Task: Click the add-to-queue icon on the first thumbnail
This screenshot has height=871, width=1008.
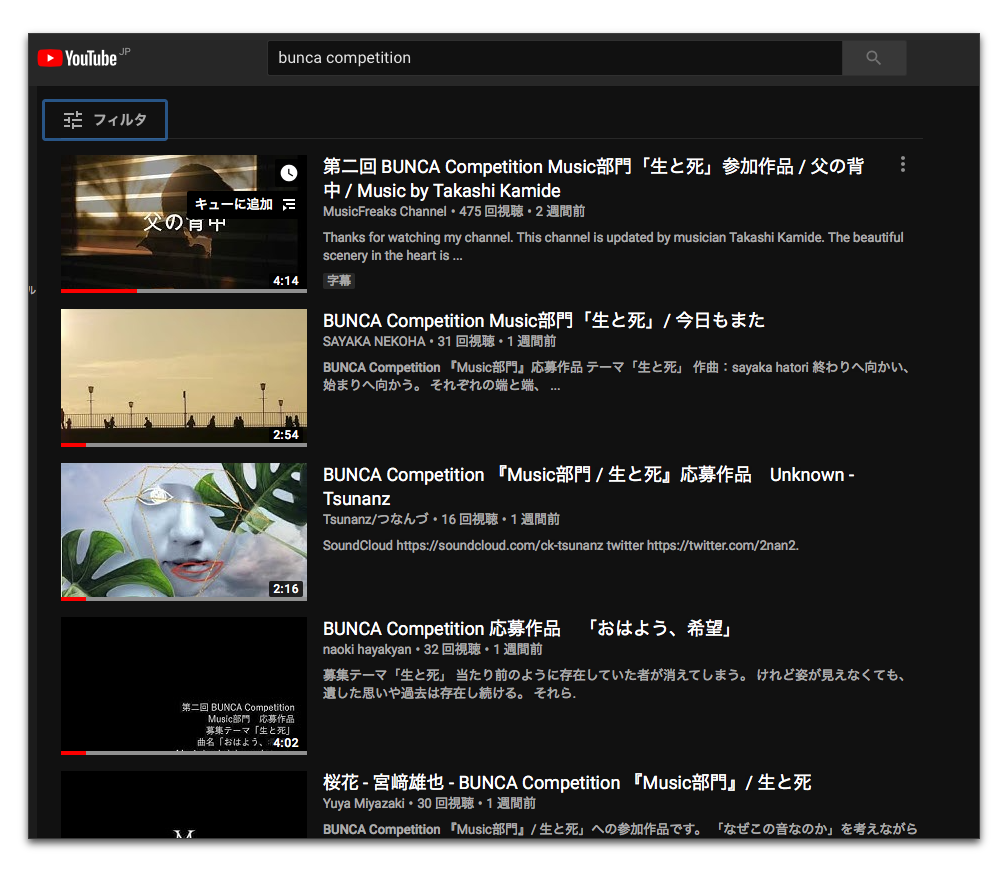Action: [x=289, y=204]
